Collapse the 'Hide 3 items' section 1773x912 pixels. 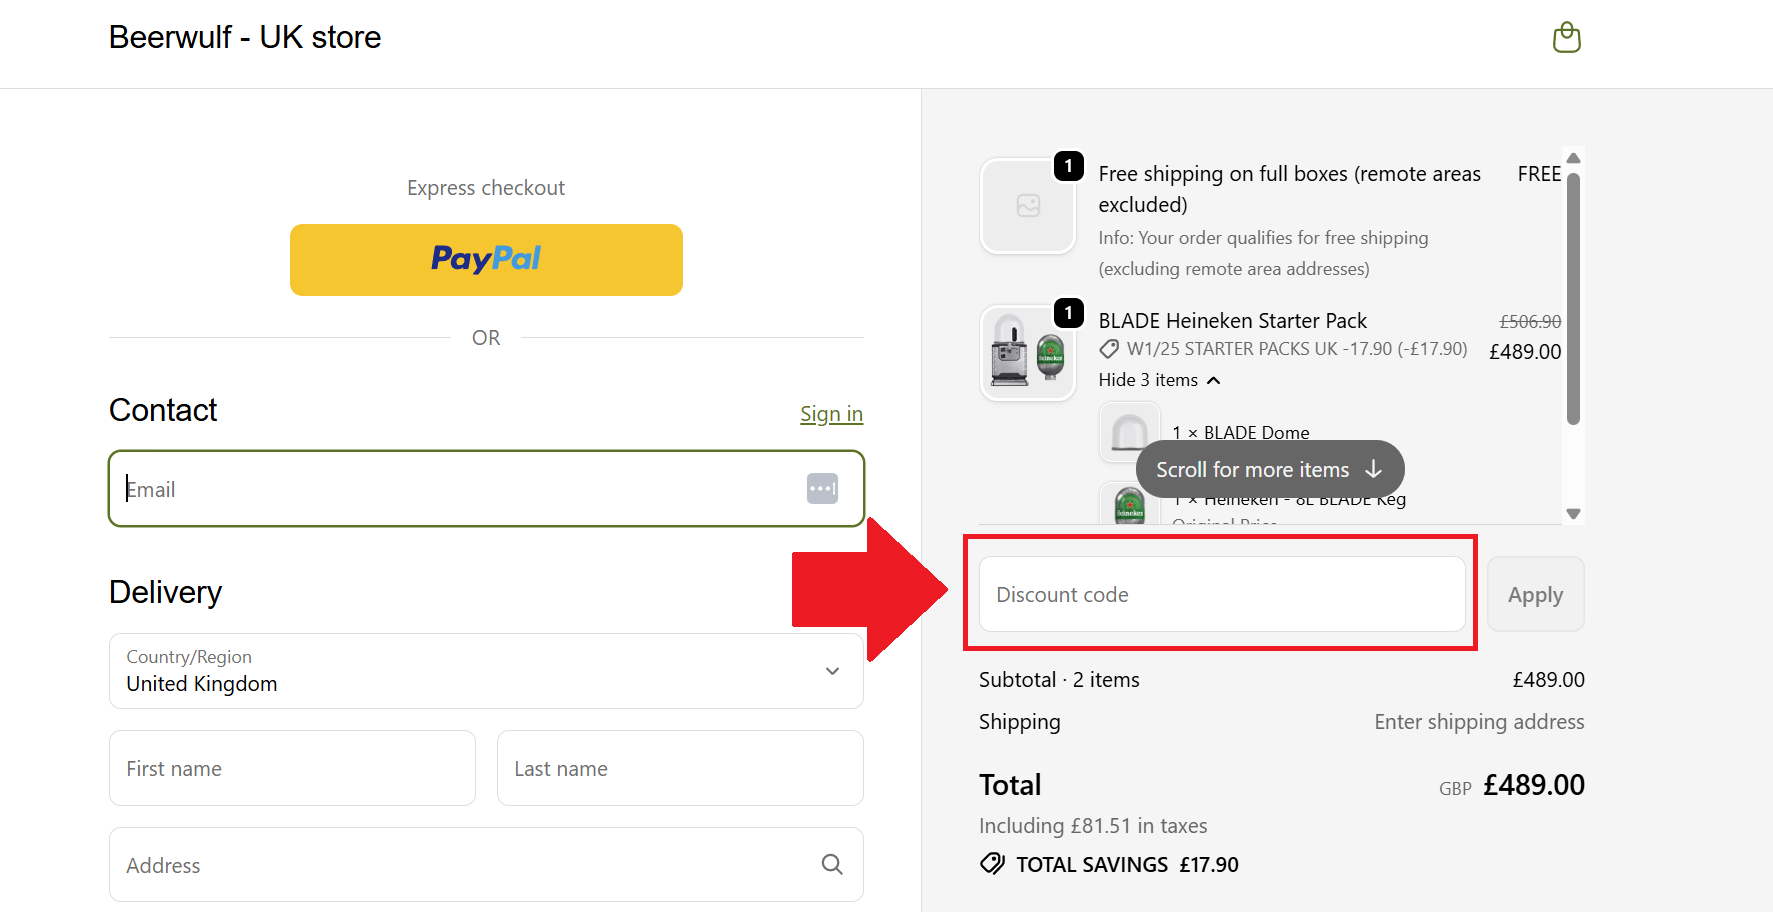(1159, 380)
